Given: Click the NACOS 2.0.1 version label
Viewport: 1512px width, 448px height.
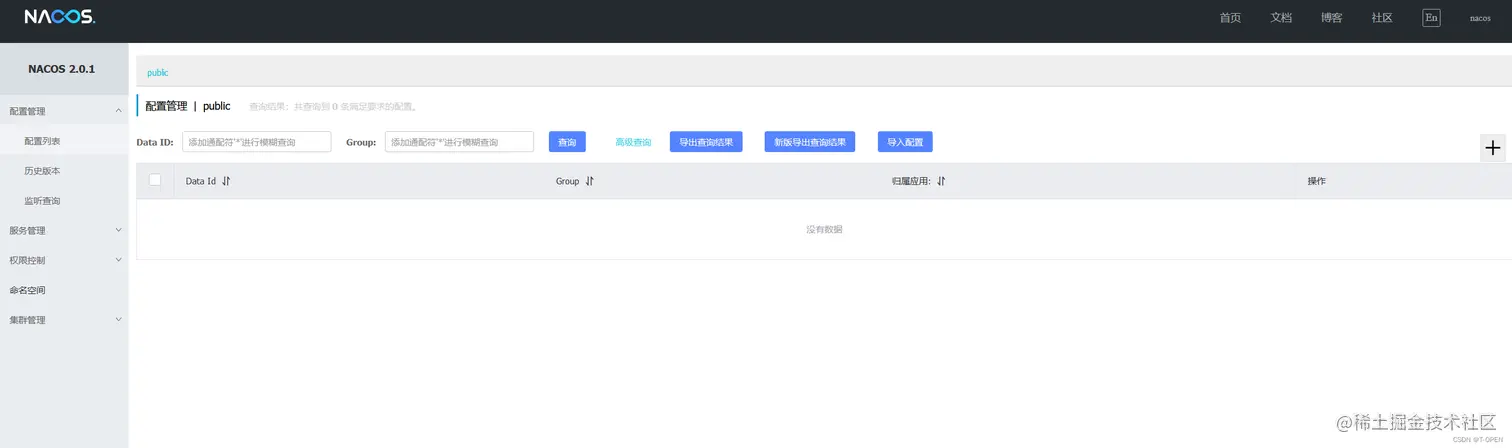Looking at the screenshot, I should point(62,68).
